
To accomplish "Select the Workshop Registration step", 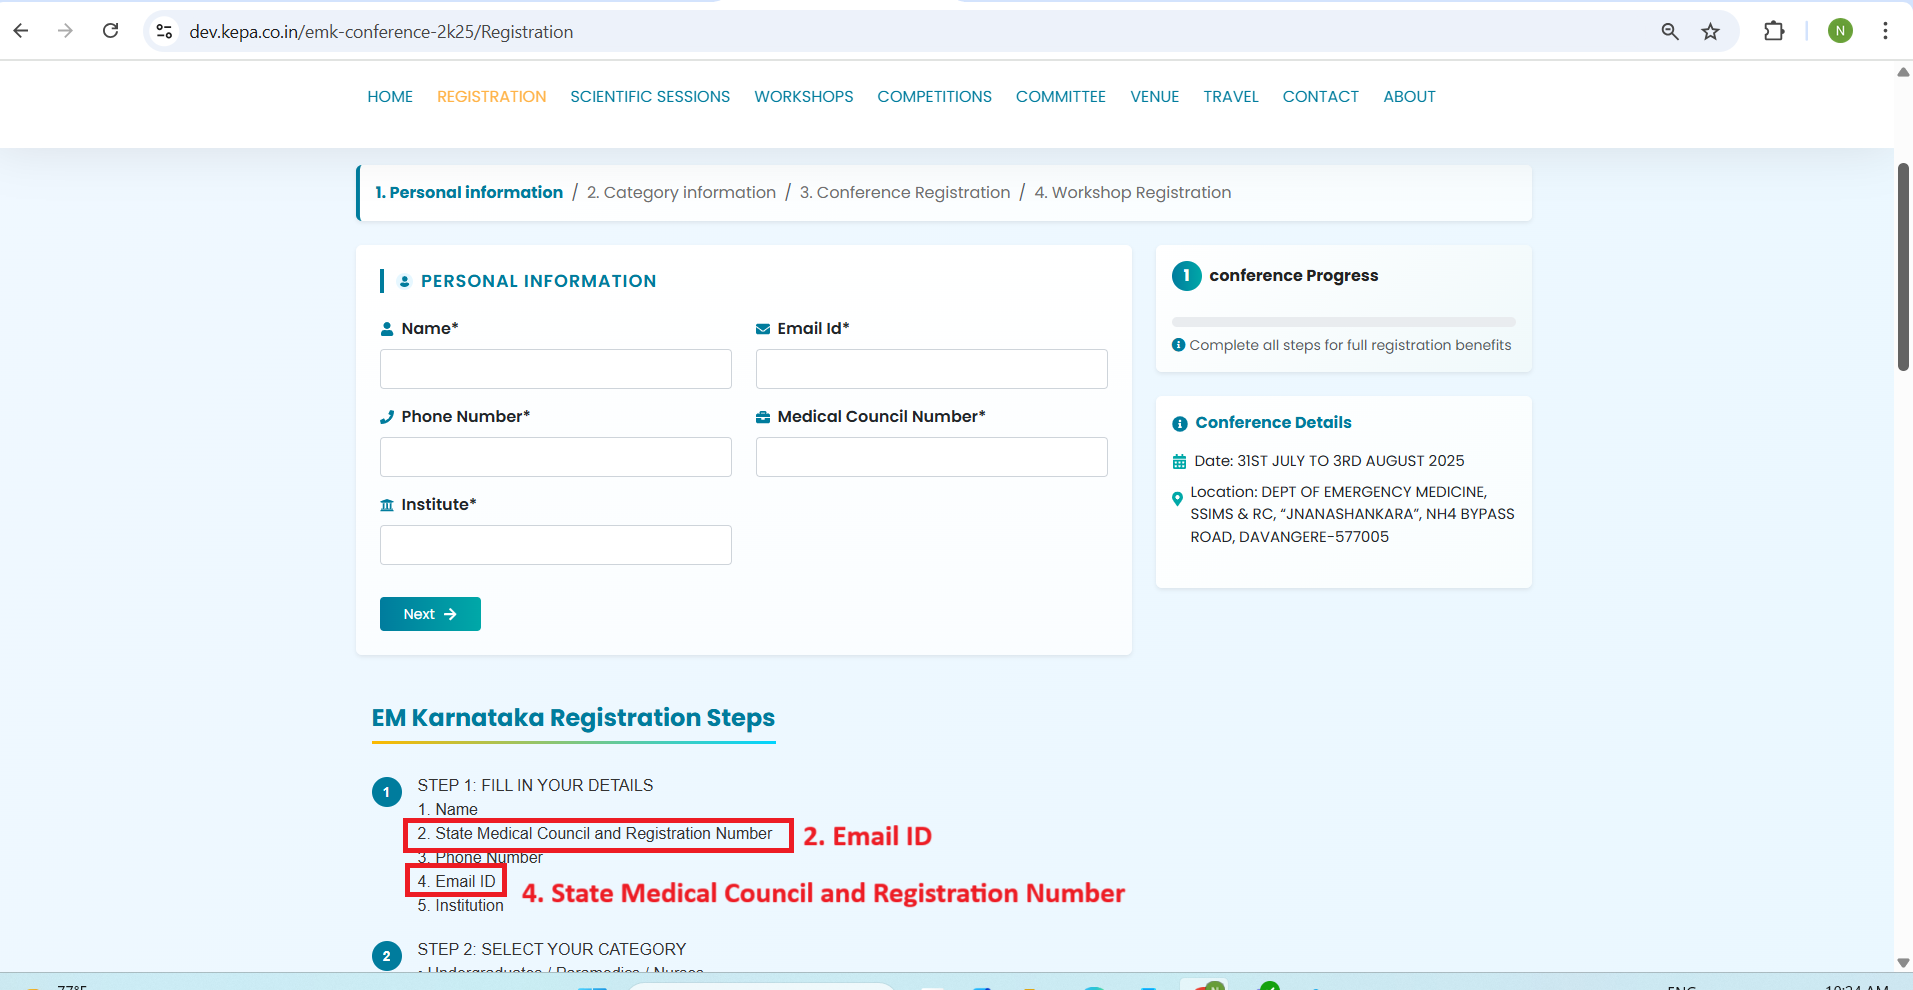I will (x=1132, y=193).
